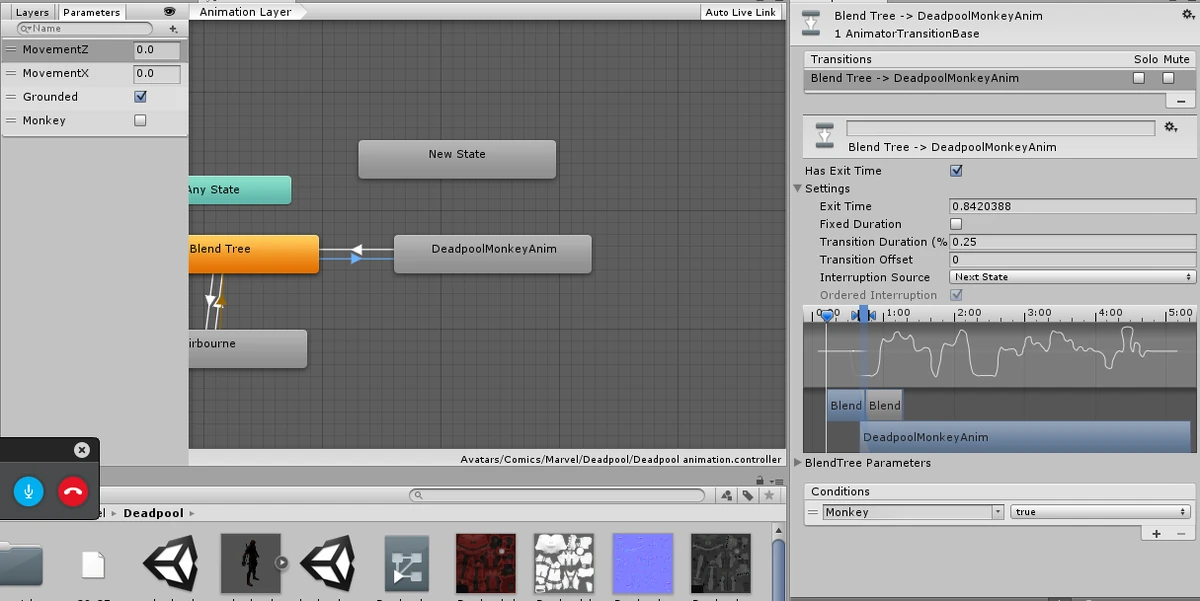Open the transition settings gear icon
Viewport: 1200px width, 601px height.
coord(1172,127)
